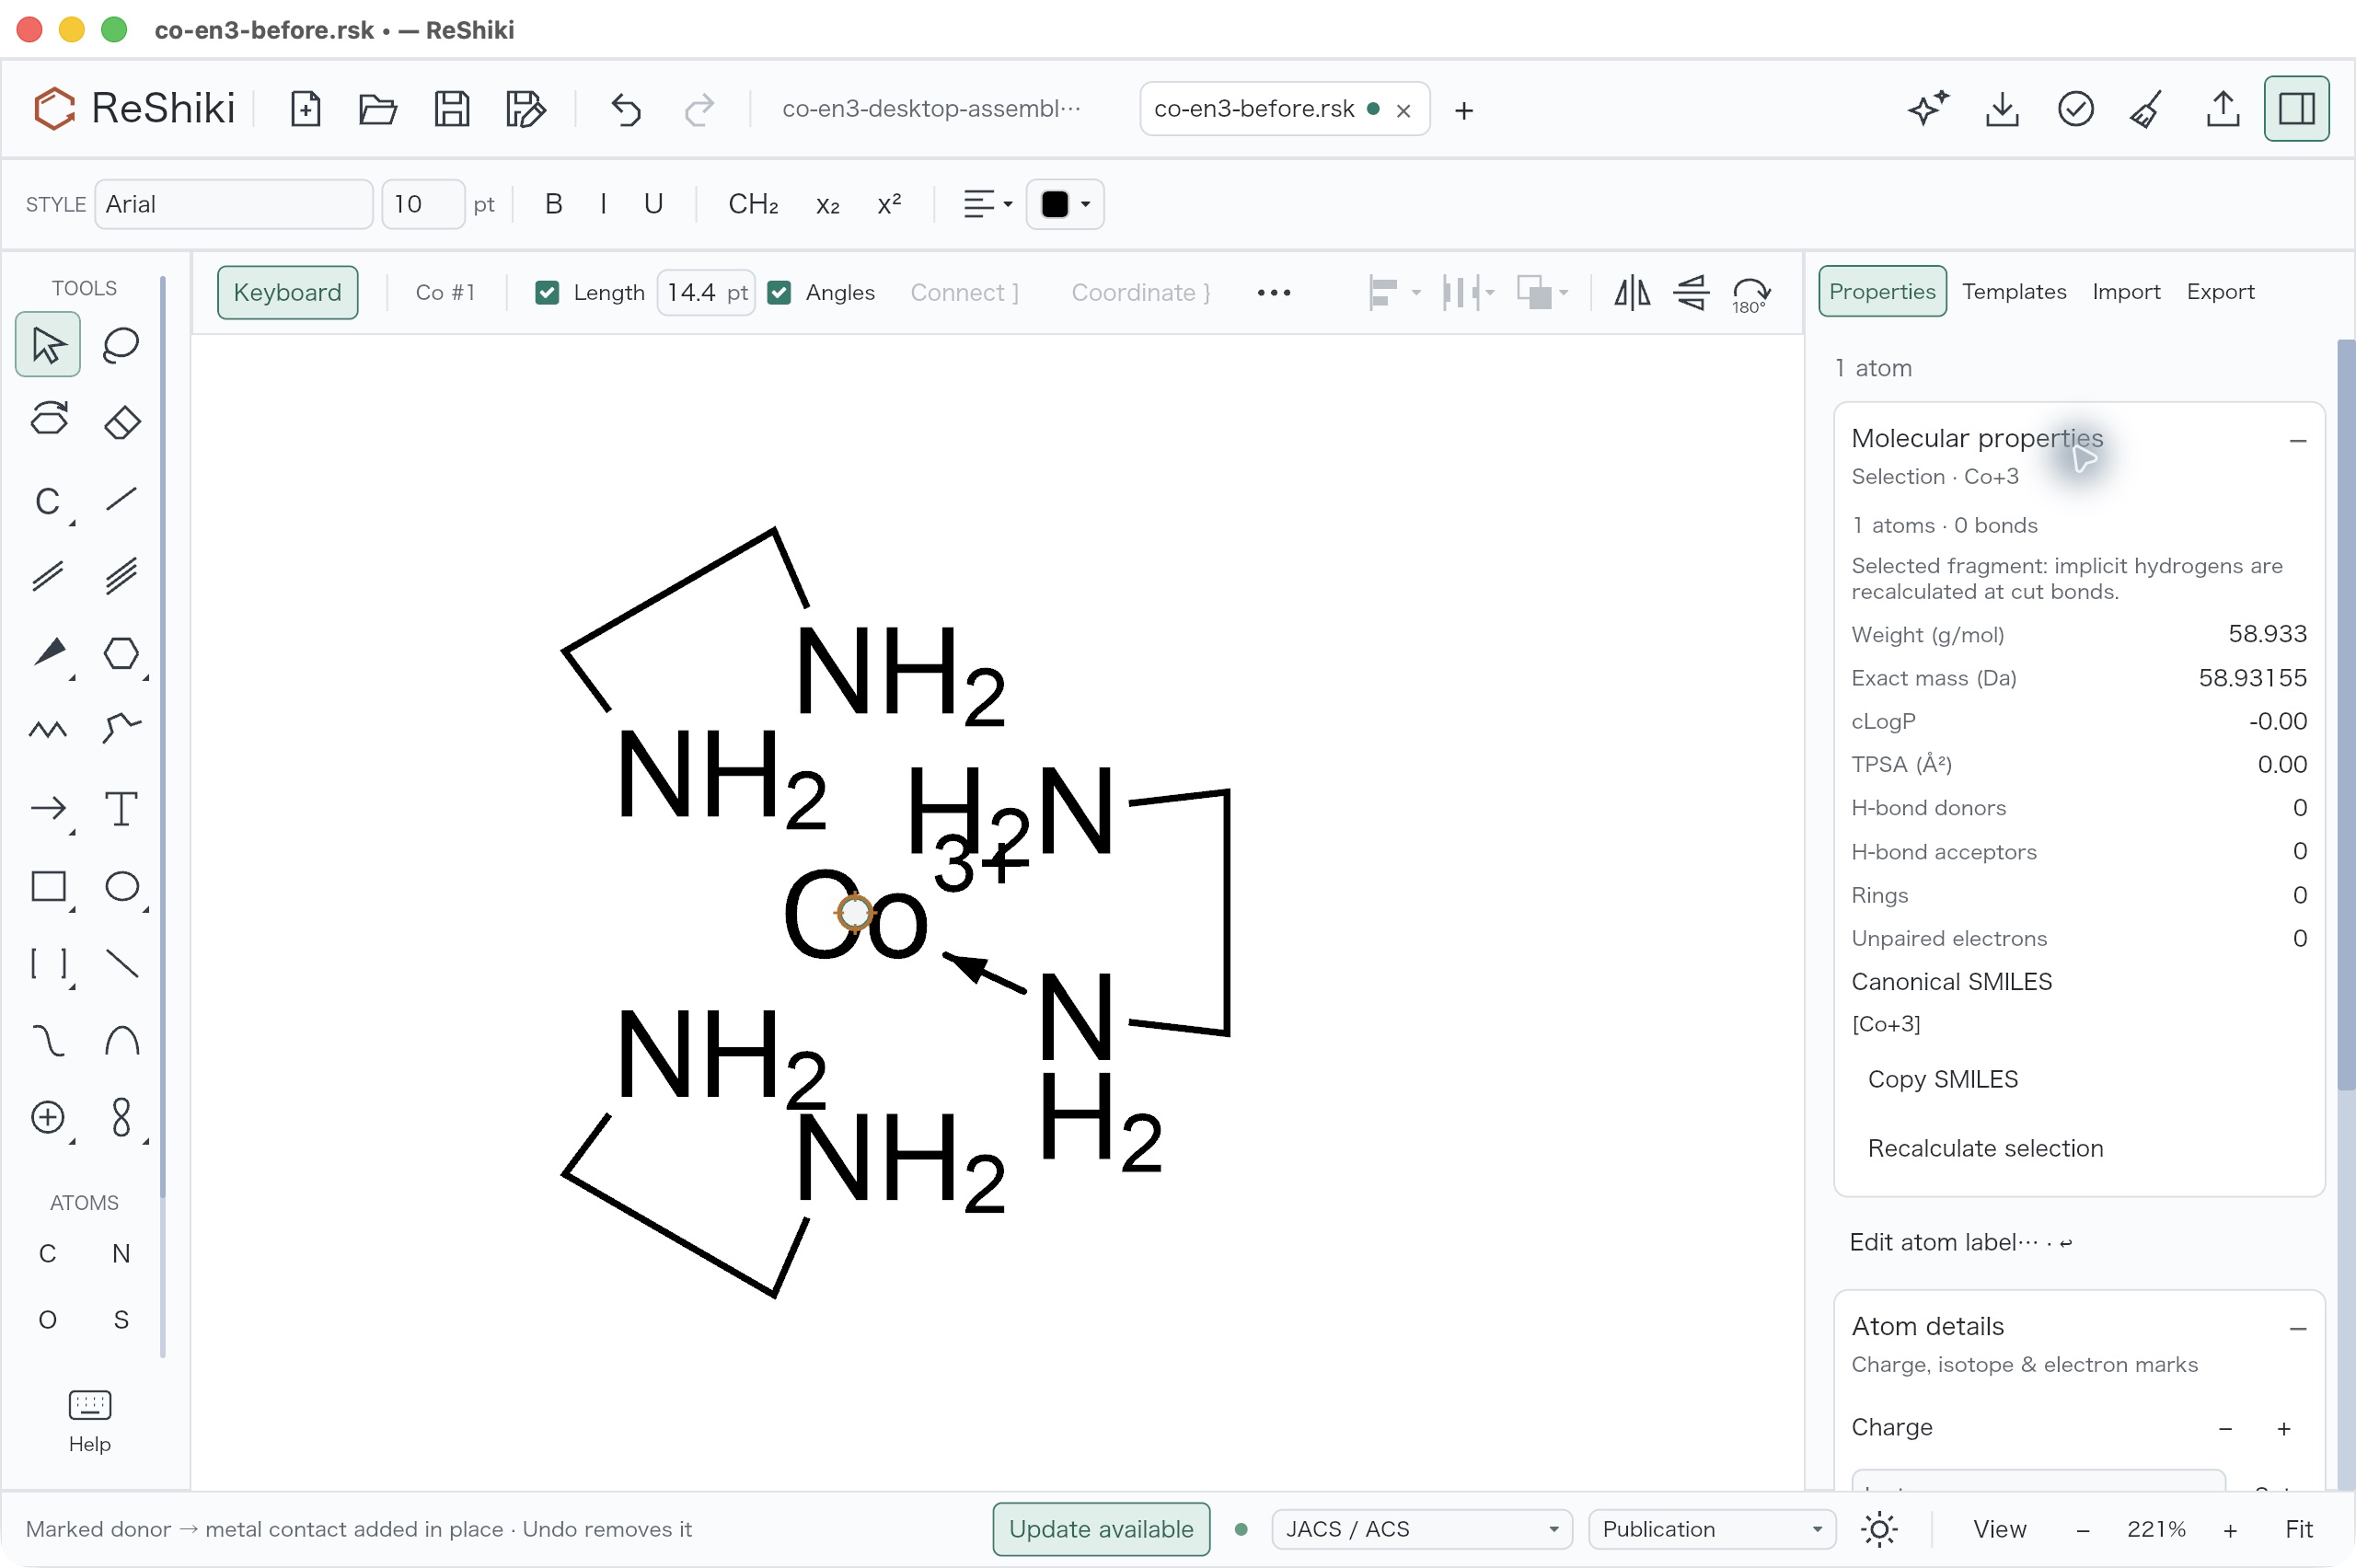Screen dimensions: 2356x1568
Task: Flip the selection horizontally
Action: [x=1631, y=293]
